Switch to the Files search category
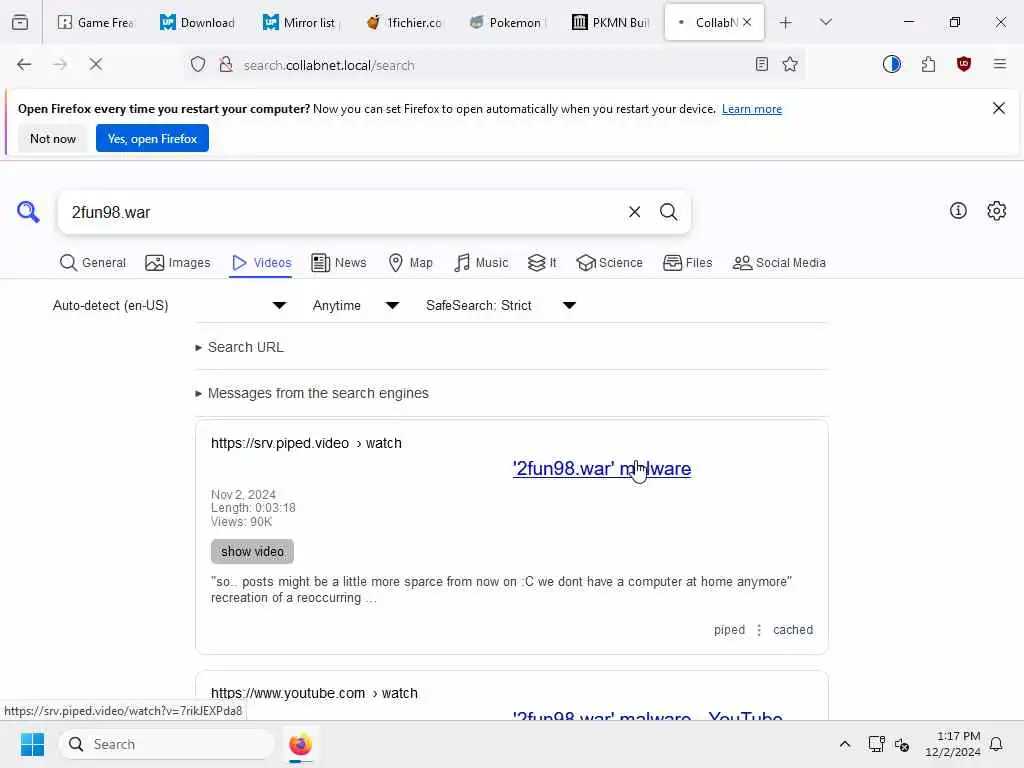 pyautogui.click(x=688, y=263)
